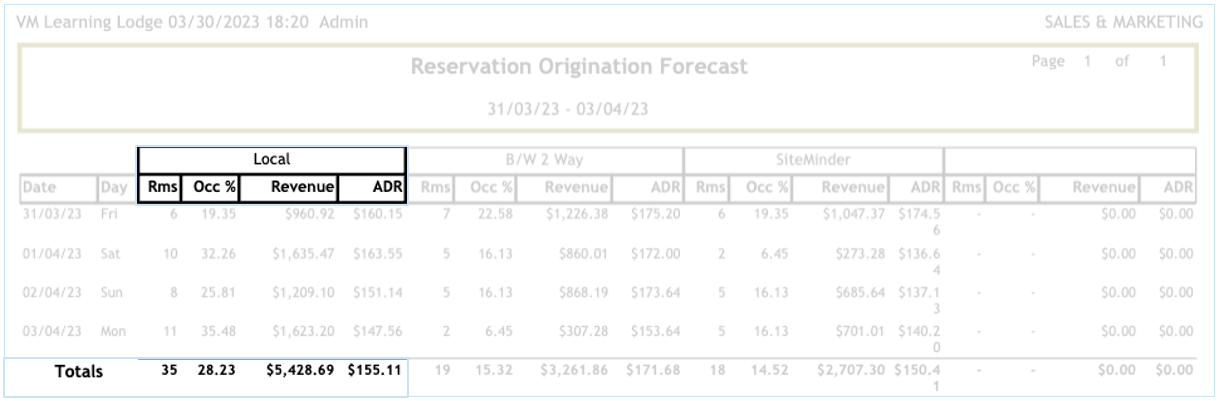Select the B/W 2 Way group header
This screenshot has height=401, width=1219.
pos(545,160)
